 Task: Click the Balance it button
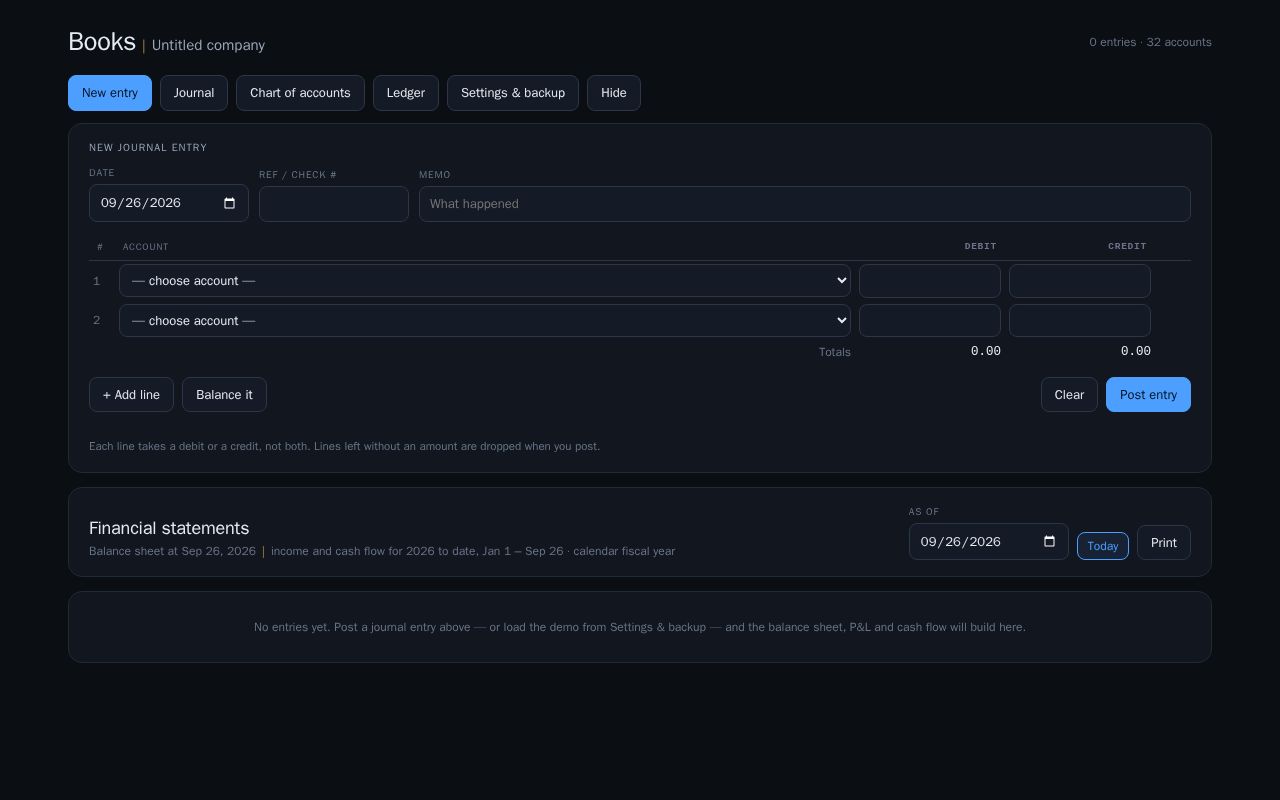coord(224,395)
